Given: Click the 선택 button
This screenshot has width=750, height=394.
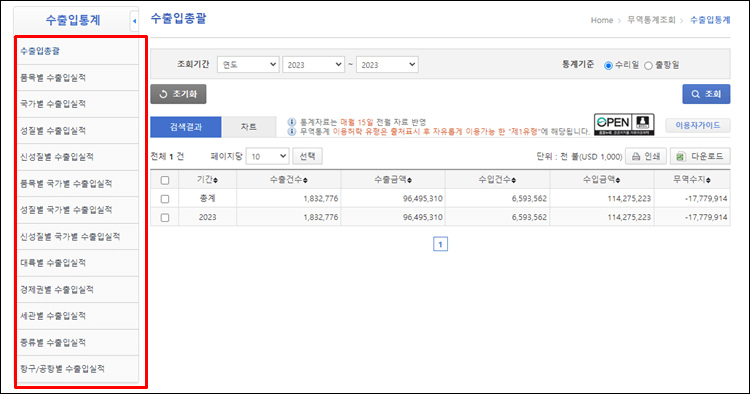Looking at the screenshot, I should coord(308,156).
